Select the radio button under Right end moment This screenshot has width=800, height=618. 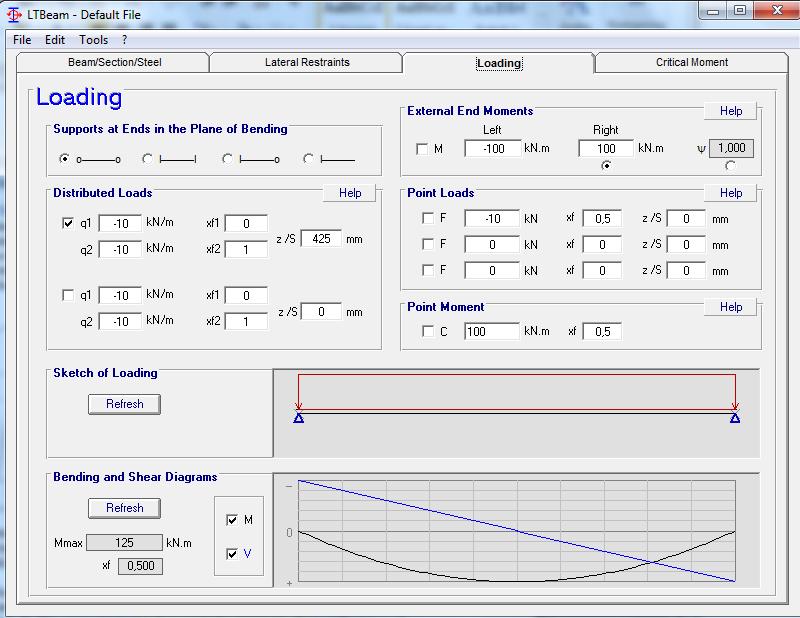pyautogui.click(x=606, y=165)
